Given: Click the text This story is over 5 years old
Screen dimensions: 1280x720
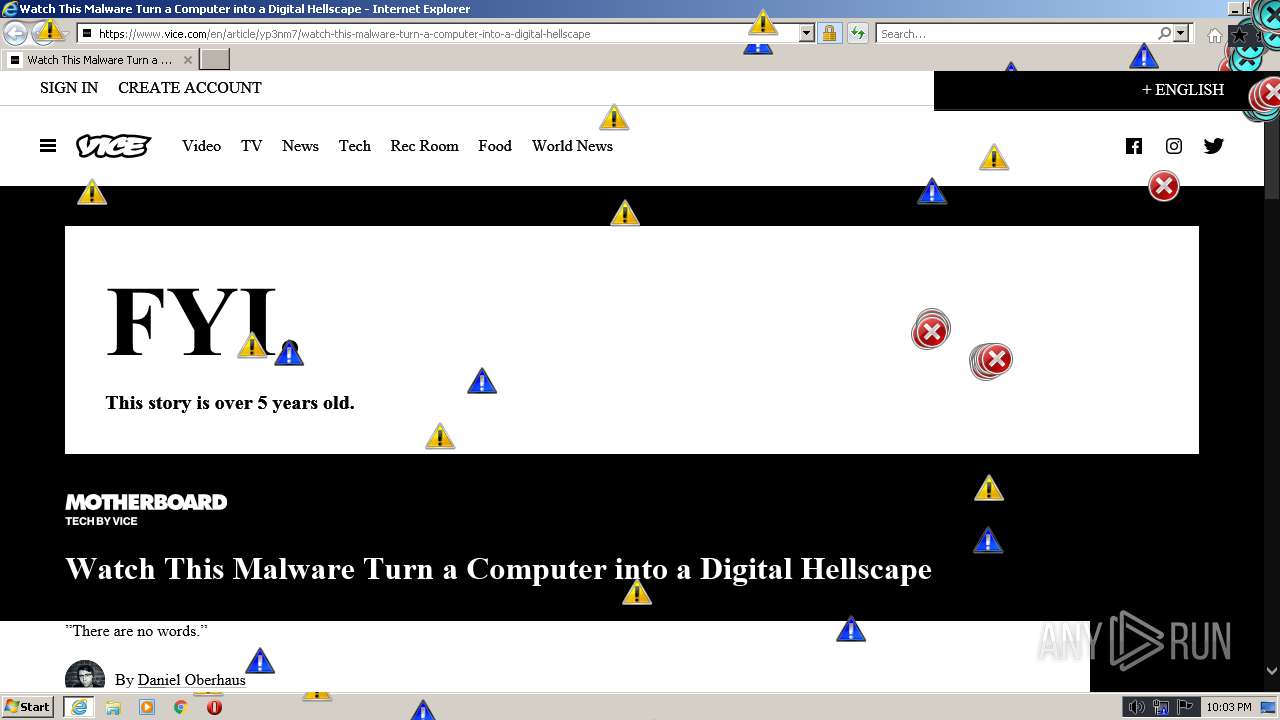Looking at the screenshot, I should 230,403.
